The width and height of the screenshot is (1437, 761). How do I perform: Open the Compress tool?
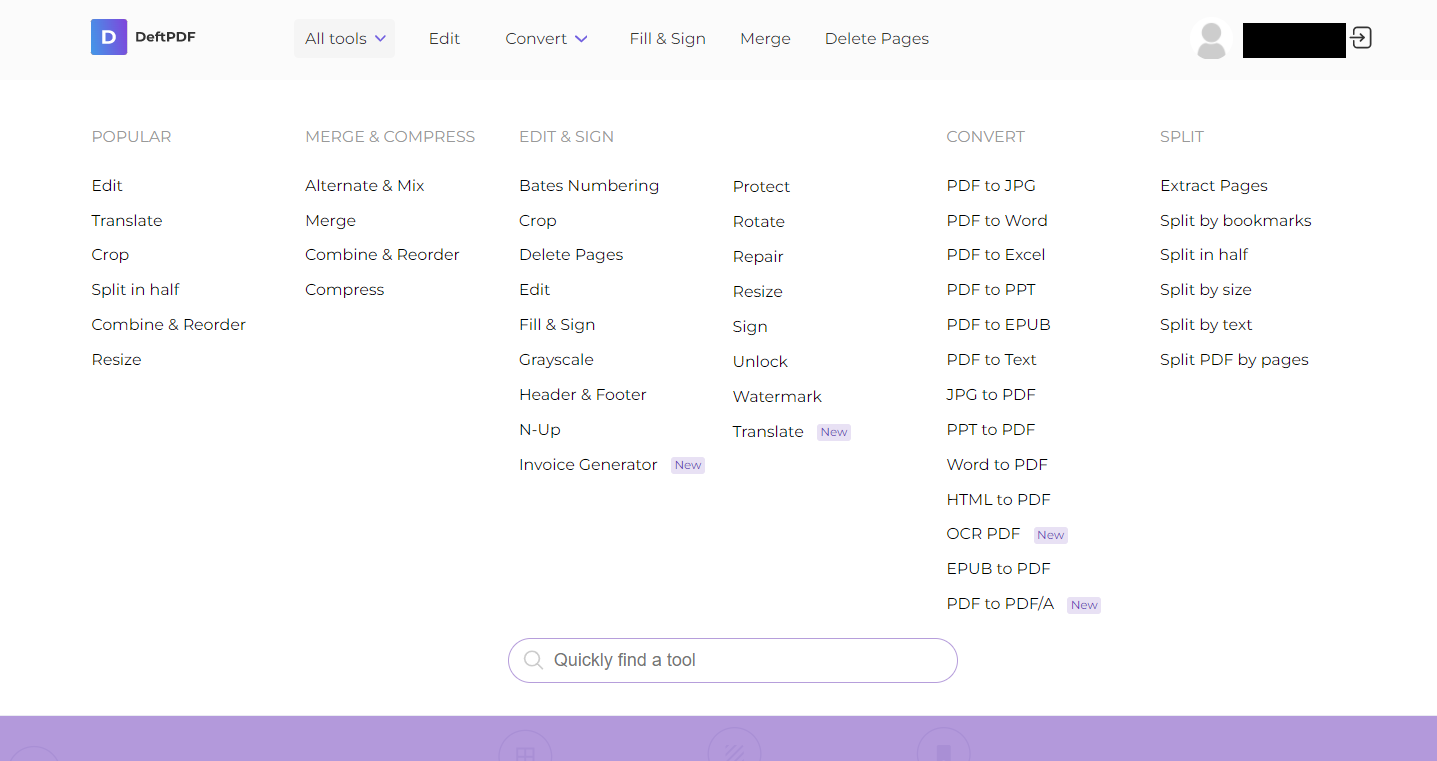point(344,289)
